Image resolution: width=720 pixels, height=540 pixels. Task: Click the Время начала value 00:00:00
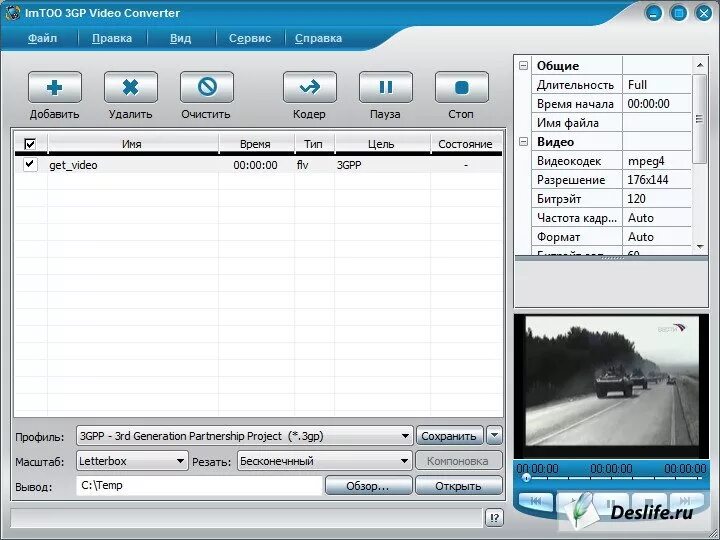657,104
